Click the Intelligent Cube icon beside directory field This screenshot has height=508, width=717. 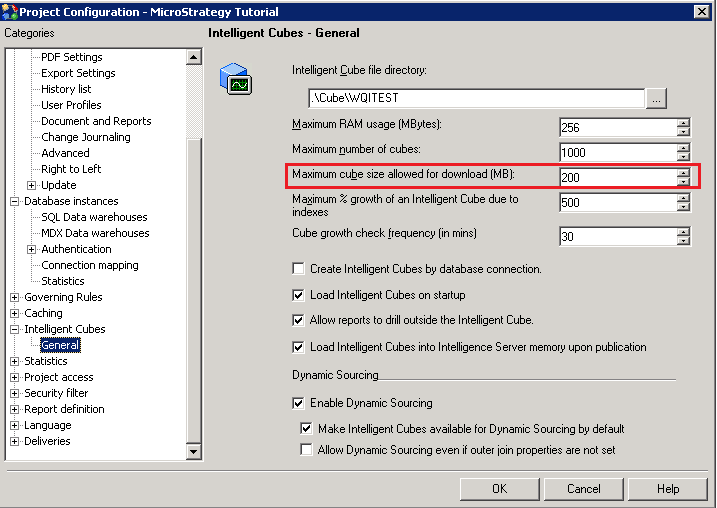235,80
